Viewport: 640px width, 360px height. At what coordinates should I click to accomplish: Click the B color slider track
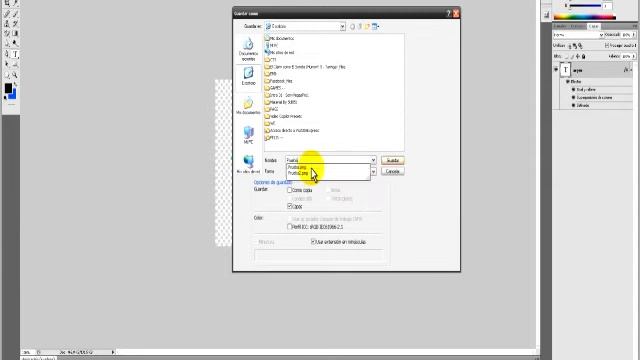point(585,6)
